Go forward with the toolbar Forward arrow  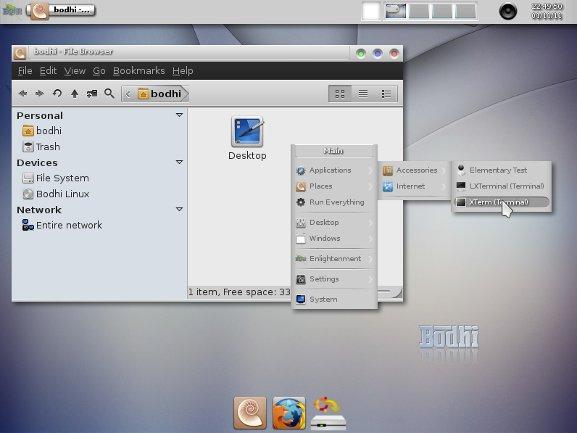39,93
